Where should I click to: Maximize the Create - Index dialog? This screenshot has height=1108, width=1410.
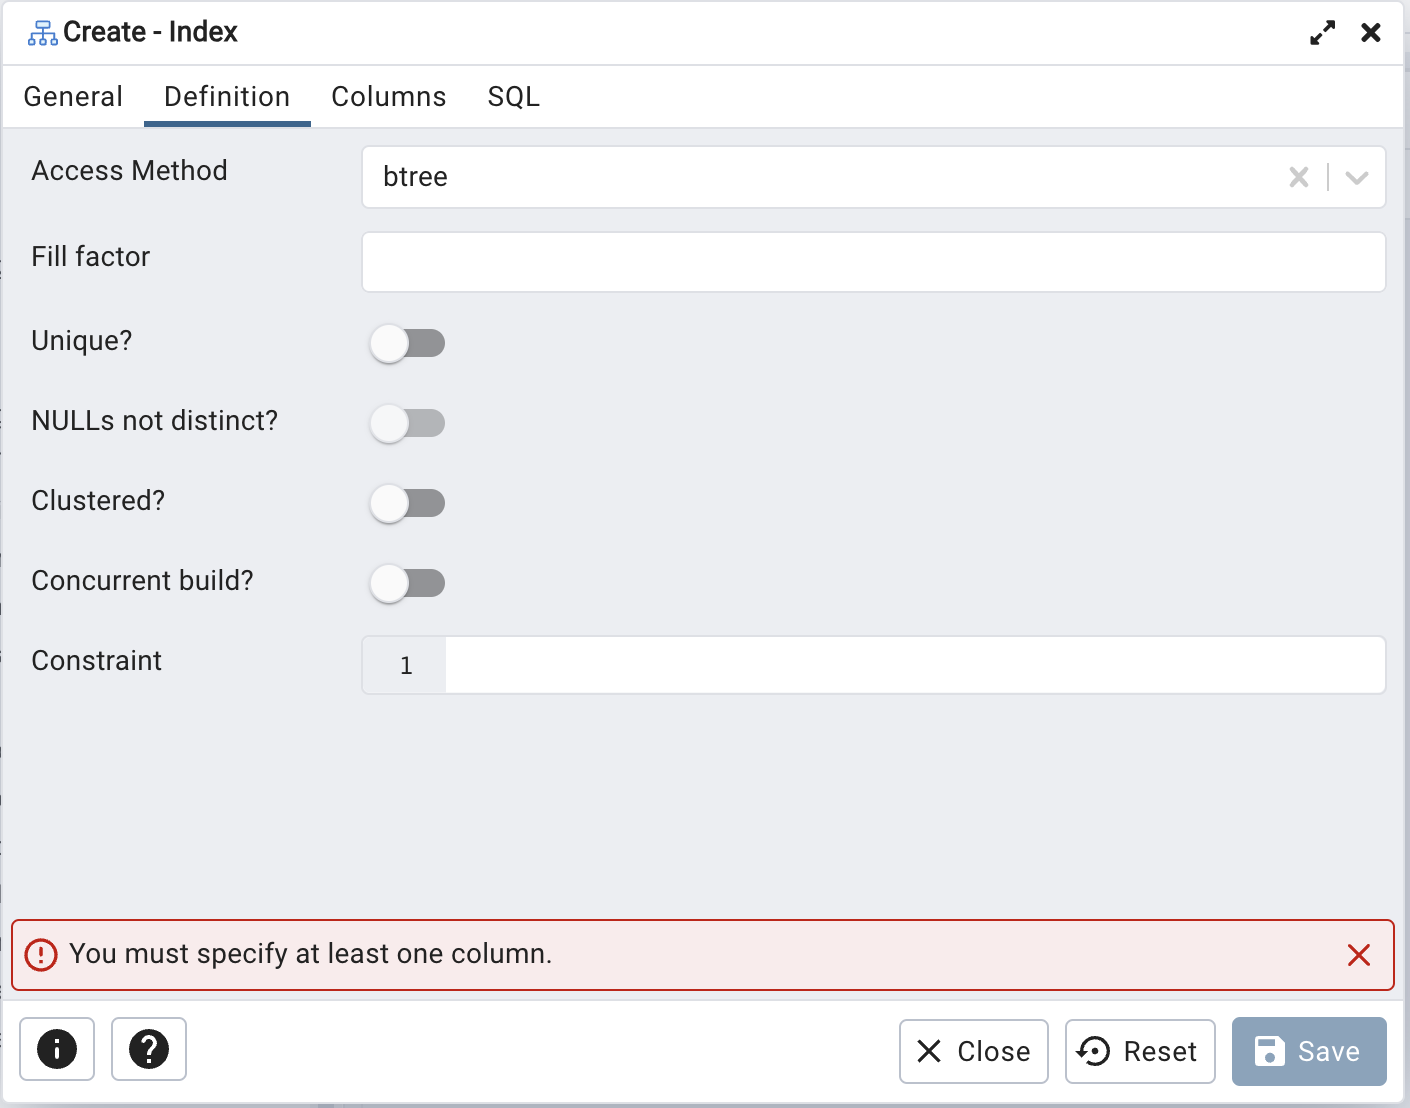(x=1322, y=33)
